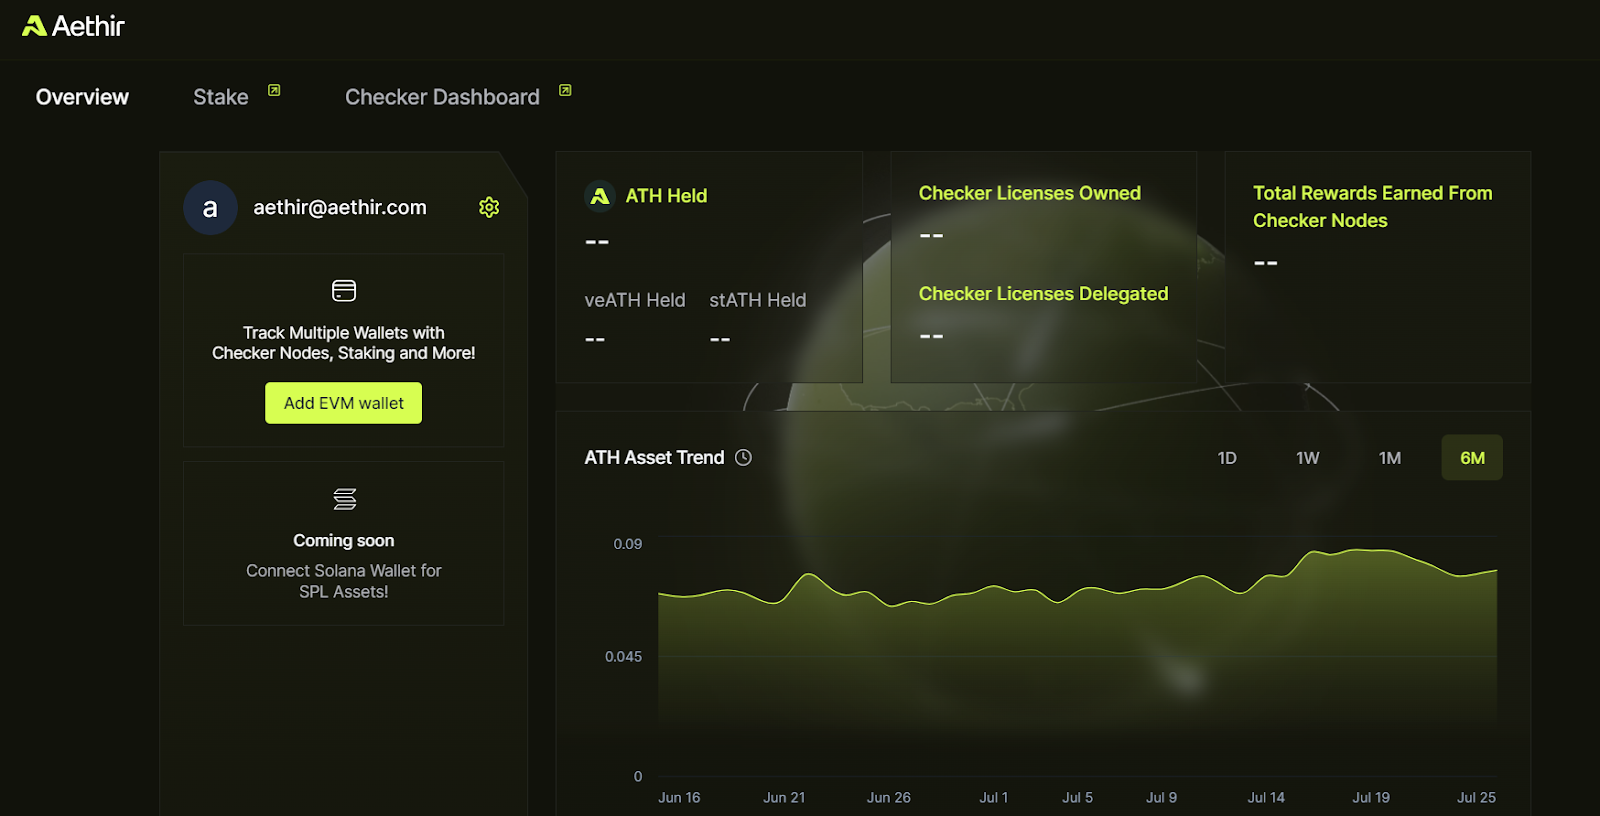Screen dimensions: 1600x816
Task: Click the Add EVM wallet button
Action: click(344, 403)
